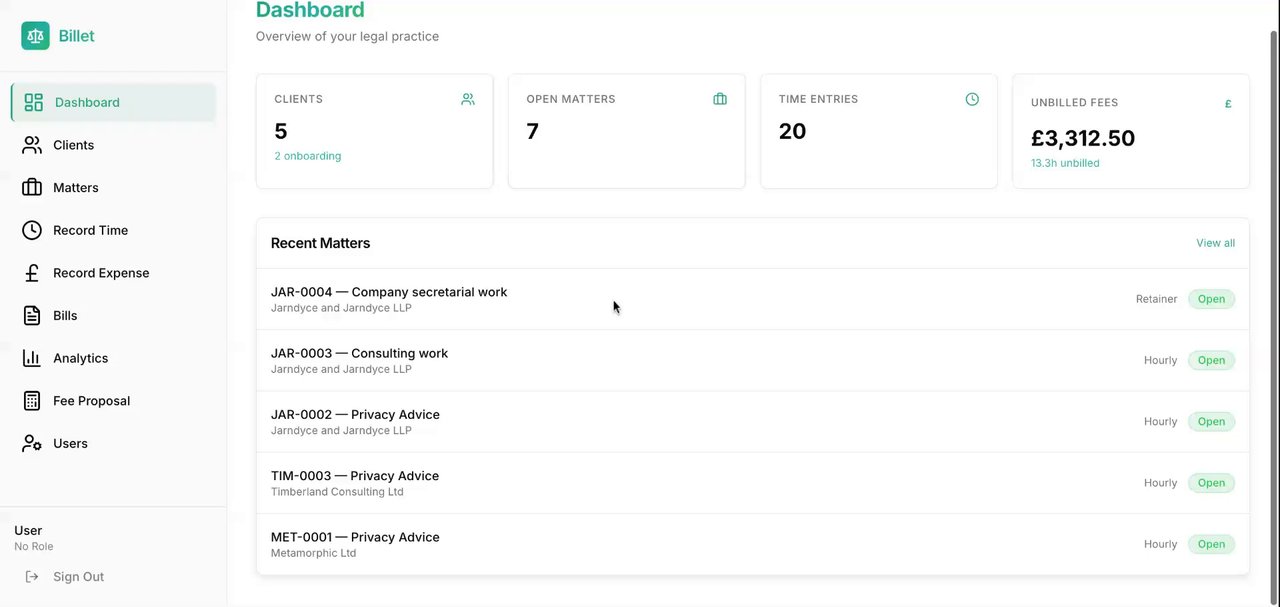Click the Users gear-person icon
1280x607 pixels.
pos(32,444)
